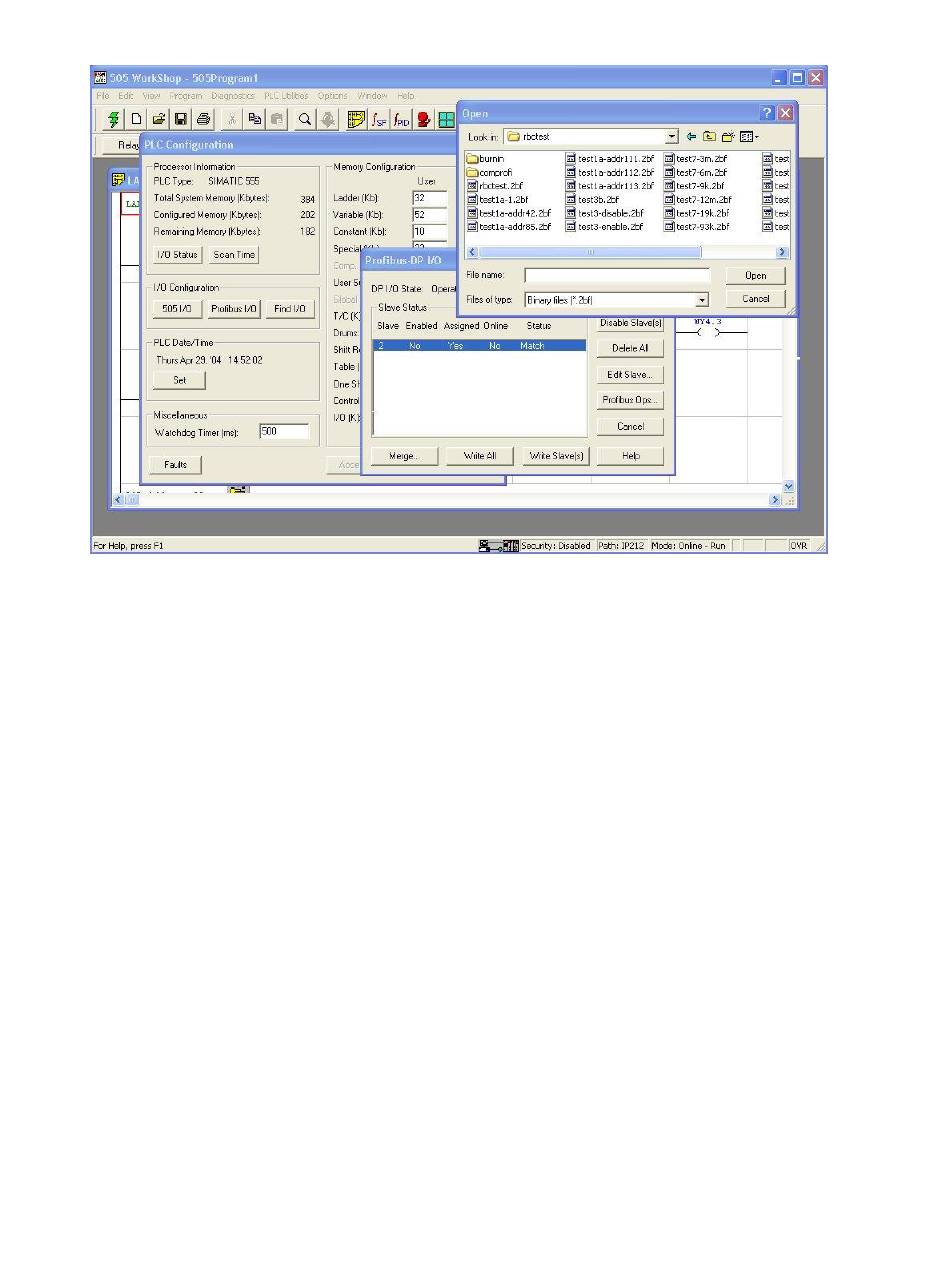950x1284 pixels.
Task: Open the PLC Utilities menu
Action: click(286, 96)
